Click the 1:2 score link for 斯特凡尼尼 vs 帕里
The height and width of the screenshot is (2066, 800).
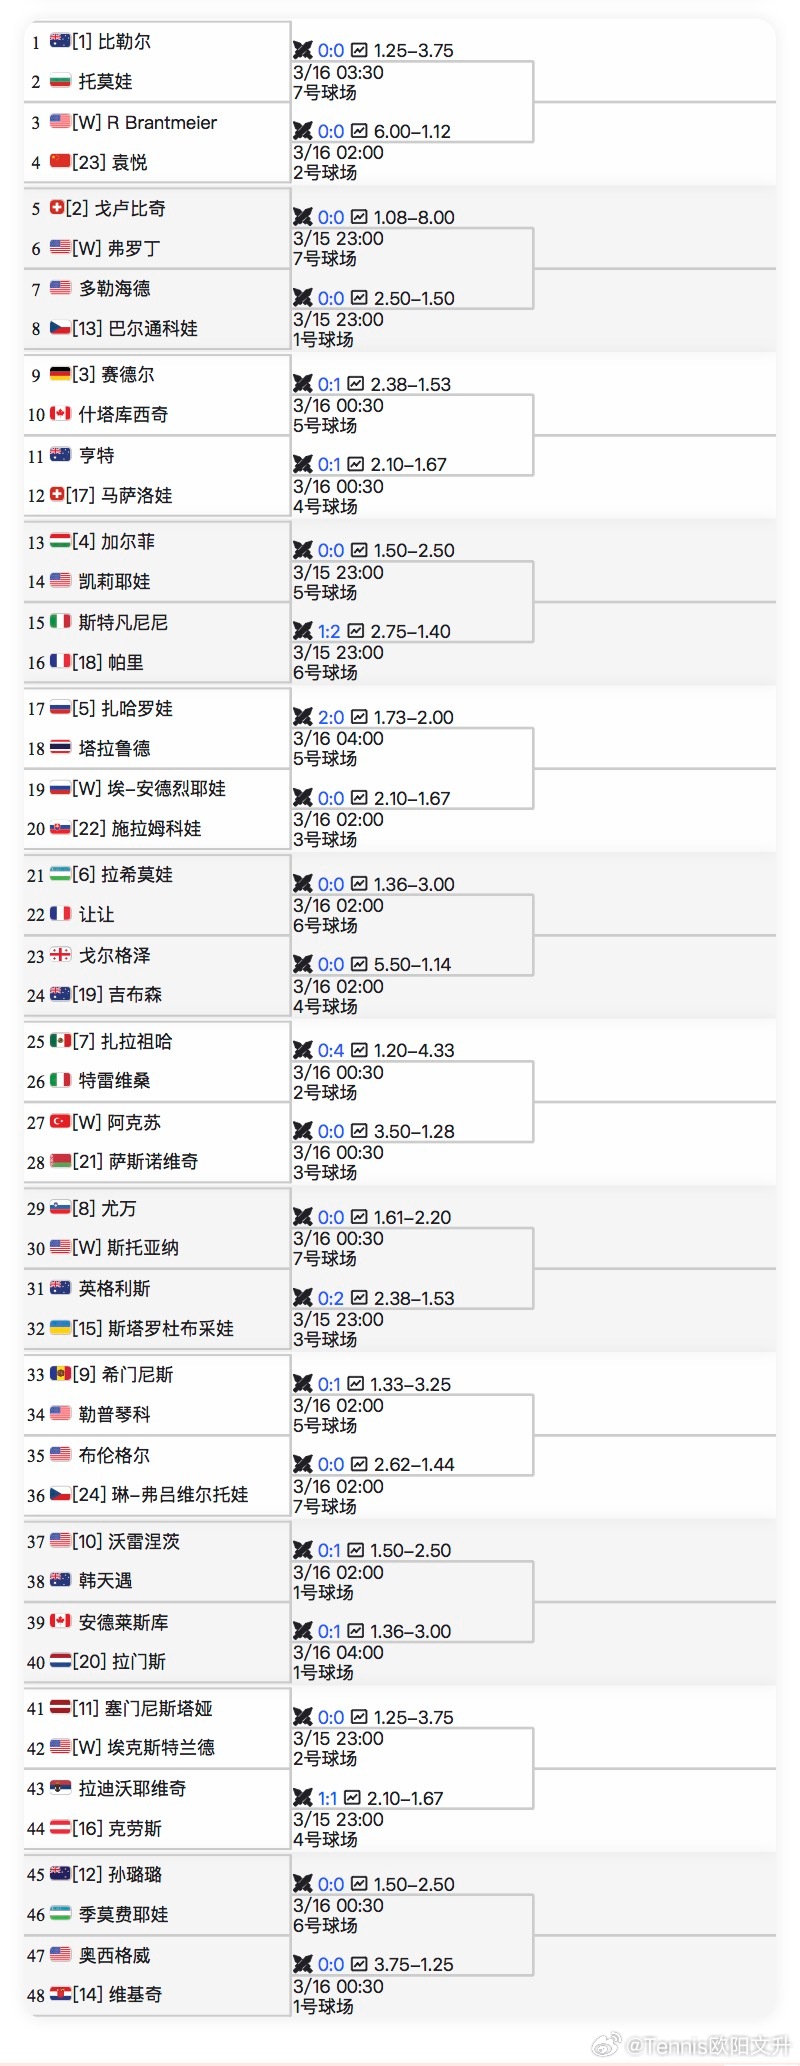(328, 631)
